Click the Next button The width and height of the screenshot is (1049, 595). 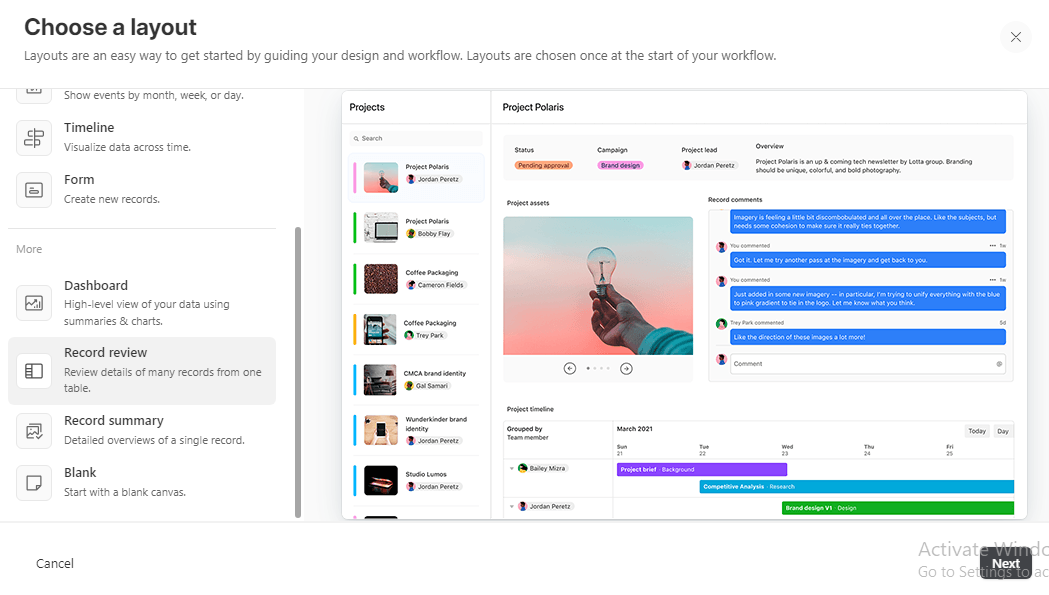(1006, 563)
